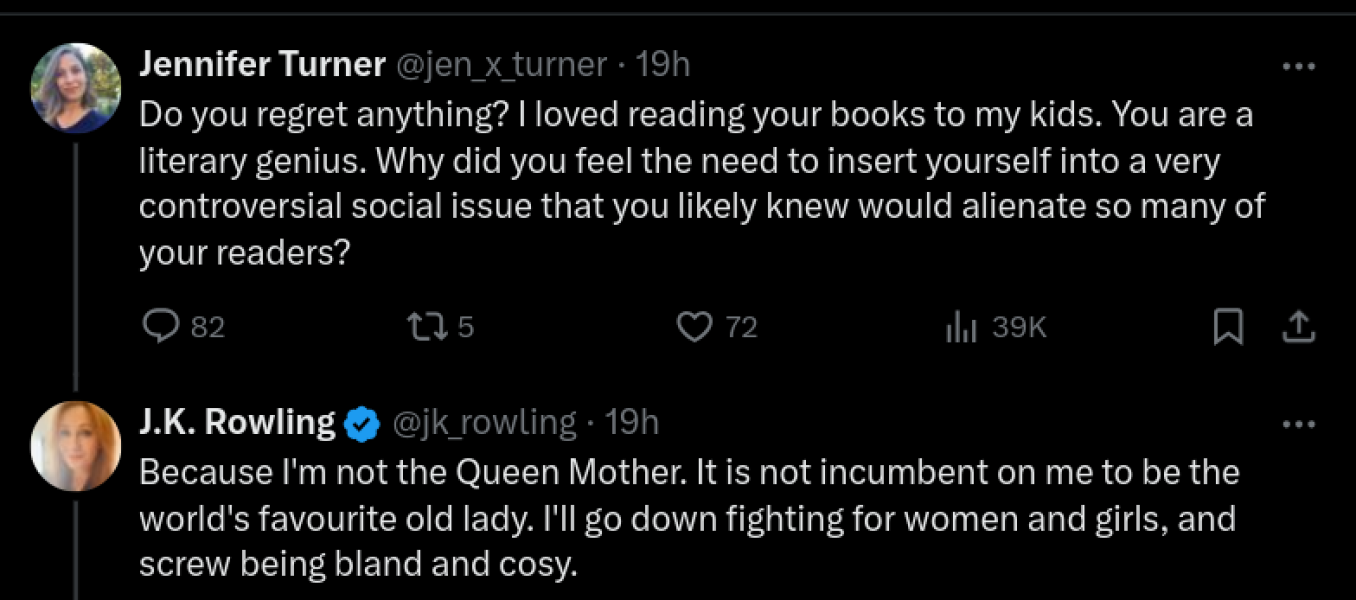Open the tweet text starting "Do you regret anything?"

(x=700, y=185)
